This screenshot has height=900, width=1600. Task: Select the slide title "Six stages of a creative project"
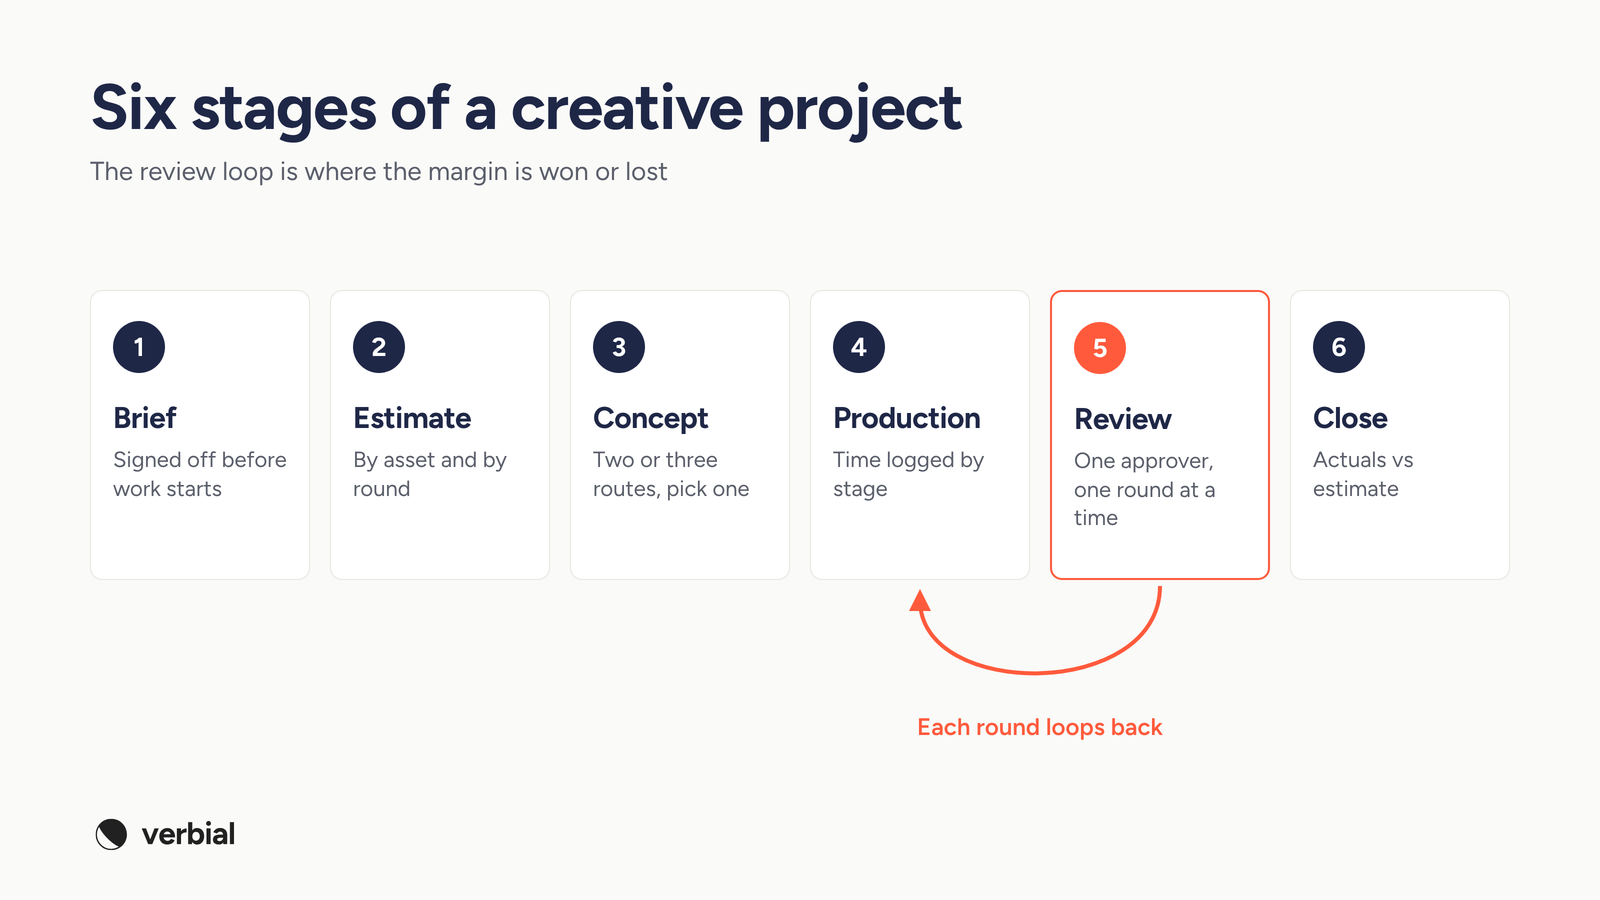click(526, 109)
